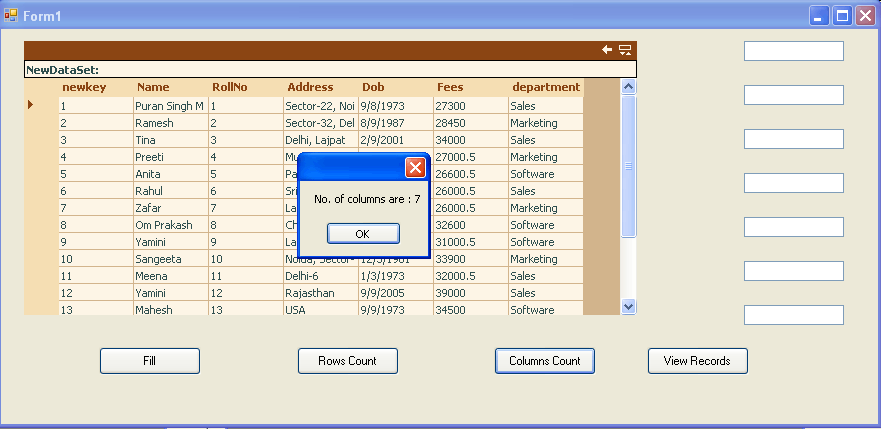The width and height of the screenshot is (881, 429).
Task: Click the Columns Count button
Action: click(544, 361)
